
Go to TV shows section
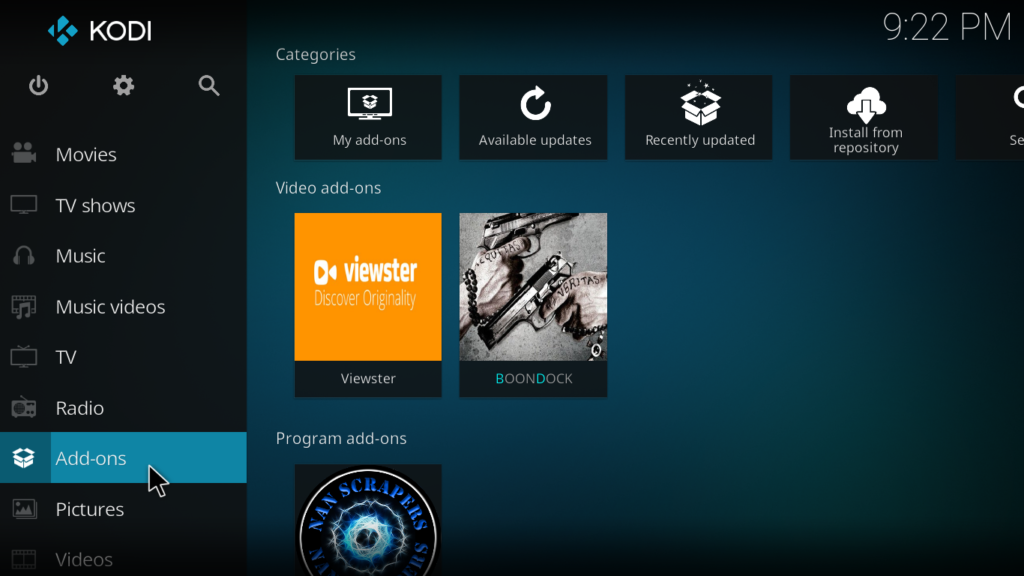coord(95,206)
